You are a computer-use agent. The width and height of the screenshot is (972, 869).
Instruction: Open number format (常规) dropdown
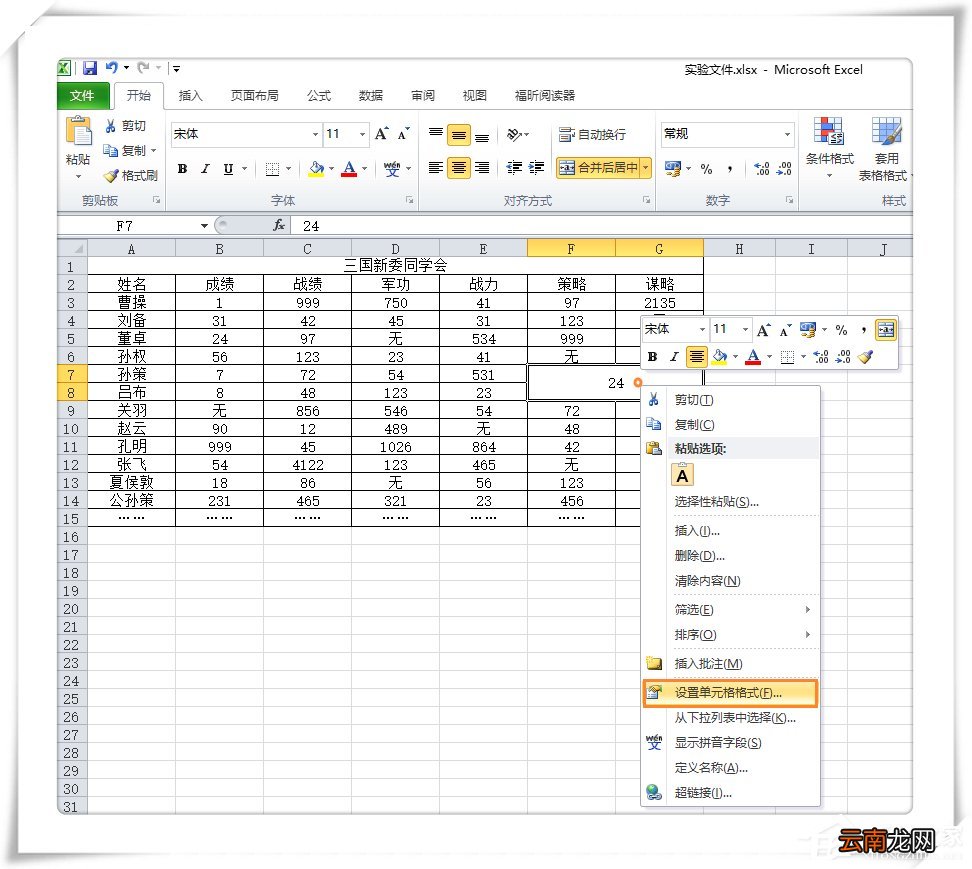(787, 134)
